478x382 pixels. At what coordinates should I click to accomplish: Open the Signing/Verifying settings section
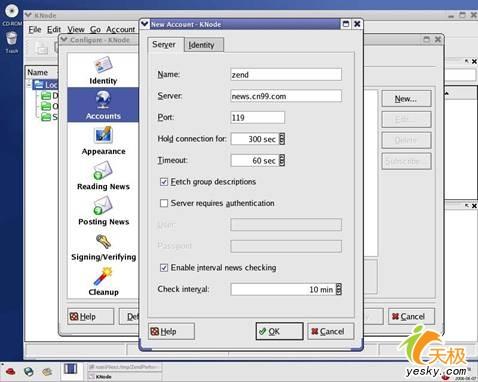(104, 247)
